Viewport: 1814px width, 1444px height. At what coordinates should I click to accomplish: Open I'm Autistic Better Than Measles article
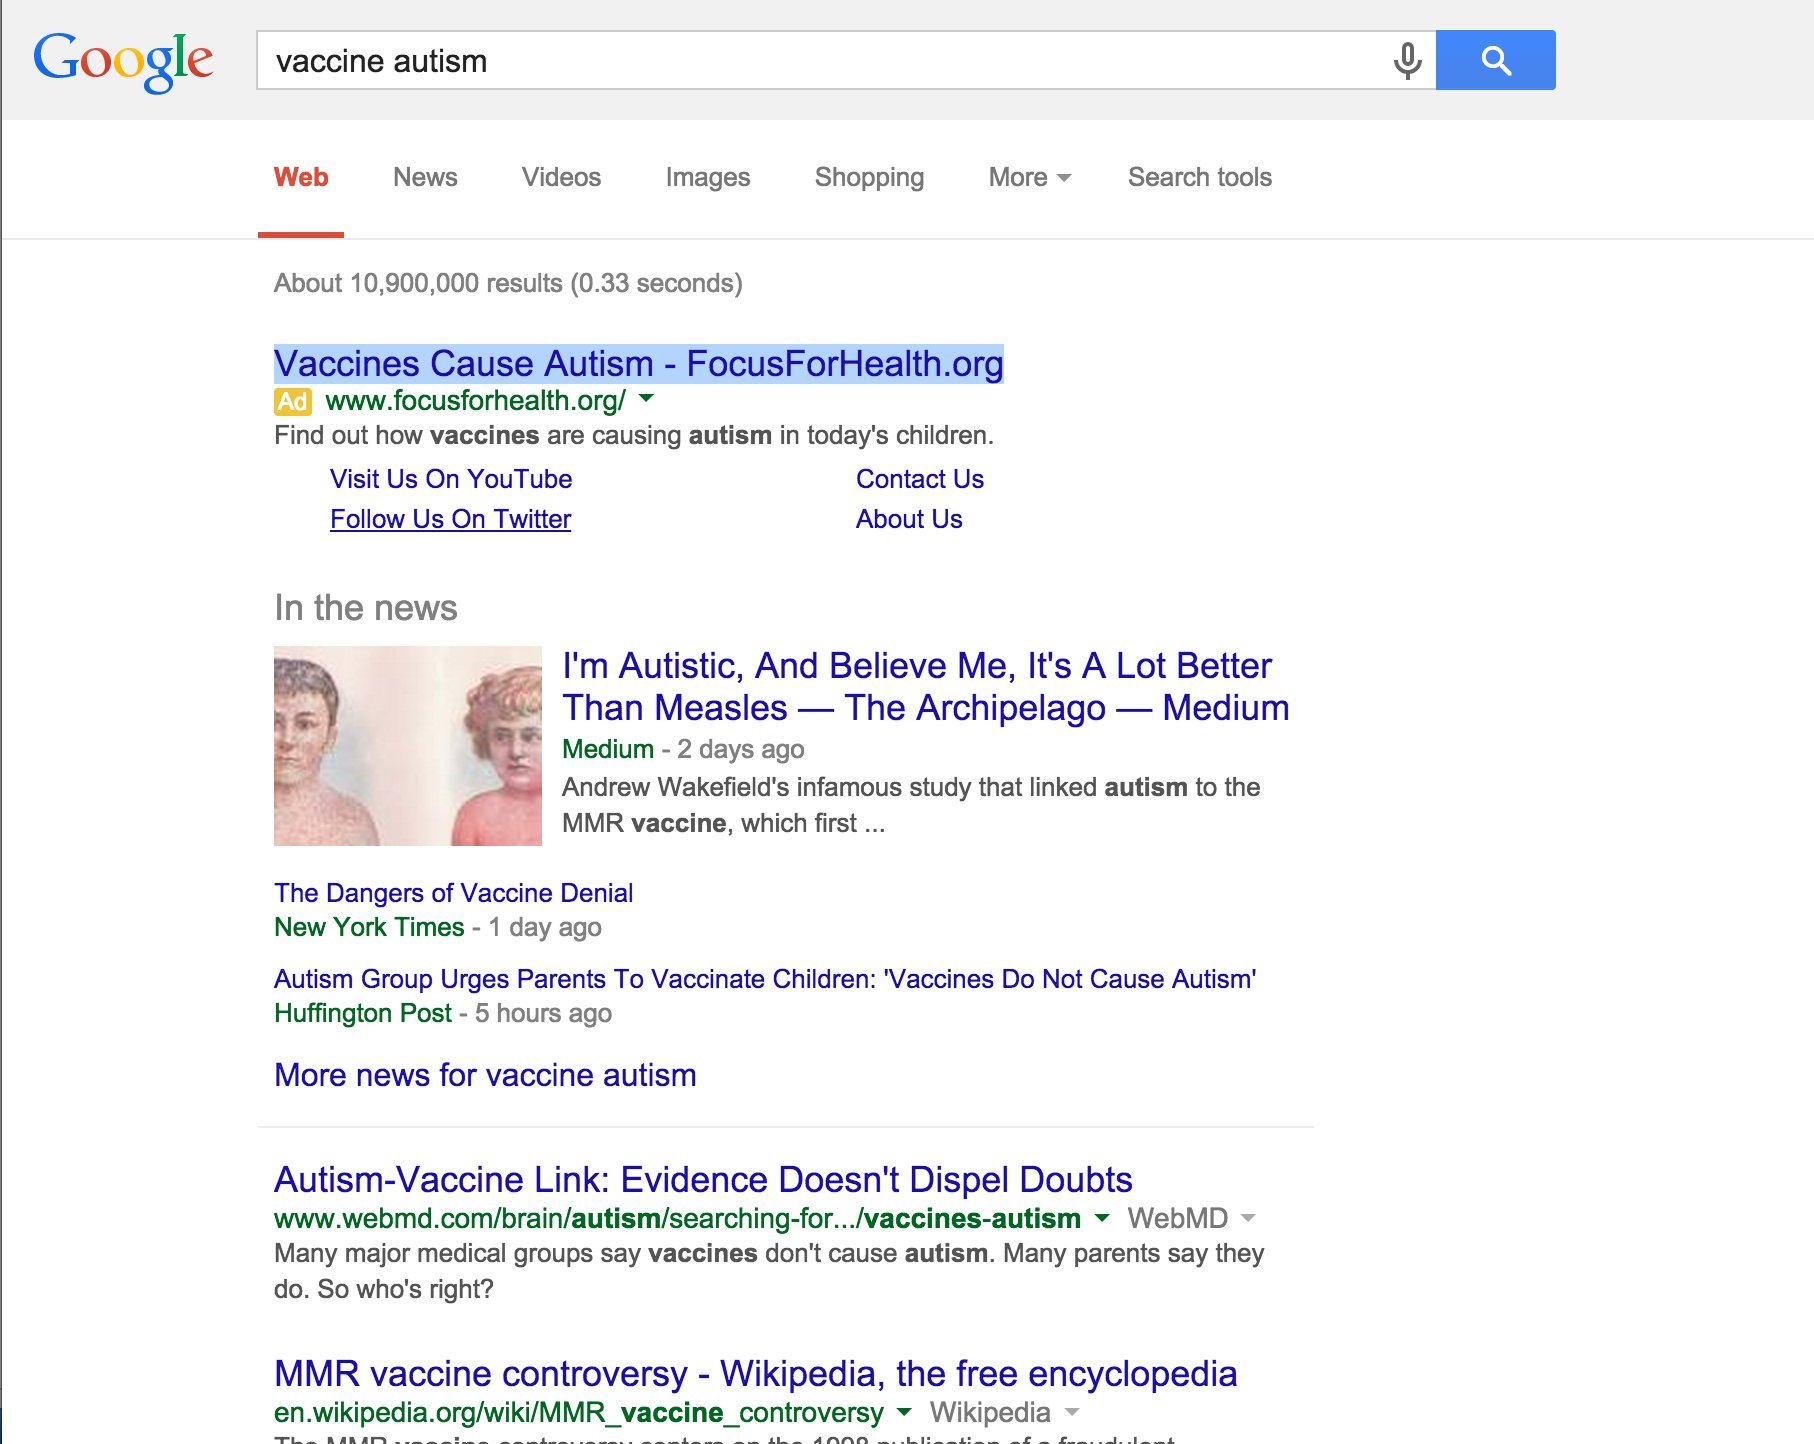coord(925,686)
